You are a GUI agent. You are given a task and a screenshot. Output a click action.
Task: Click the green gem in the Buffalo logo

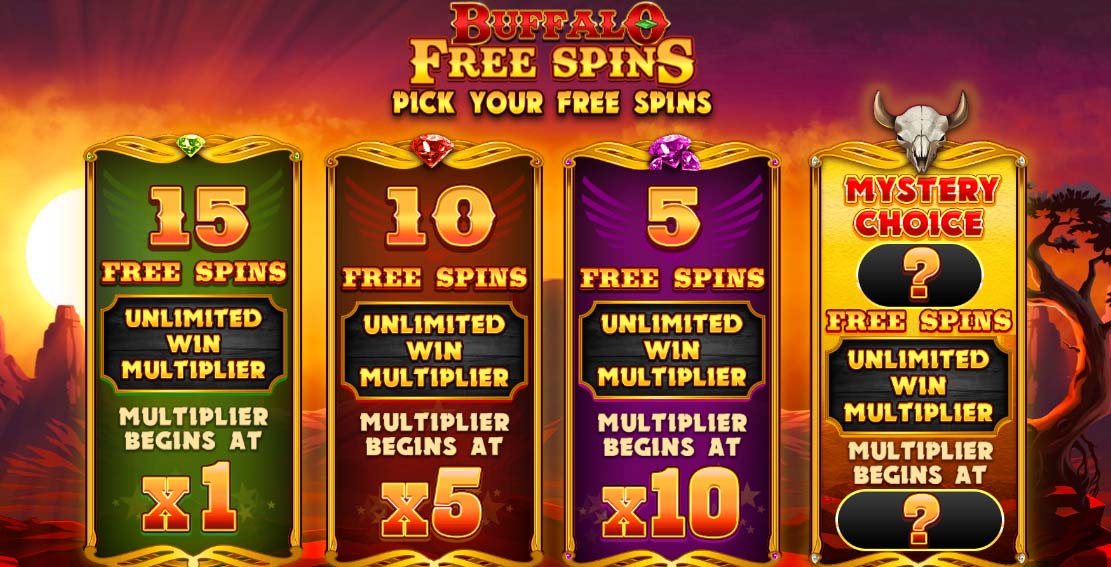click(x=646, y=24)
